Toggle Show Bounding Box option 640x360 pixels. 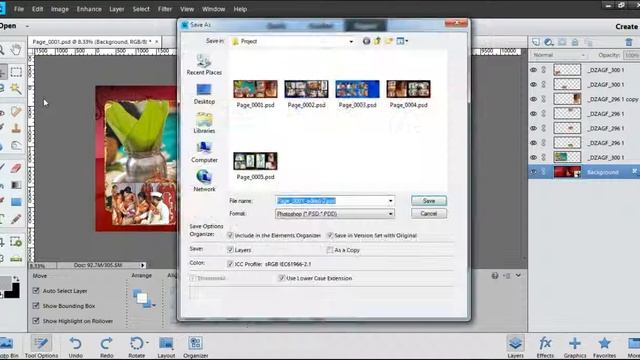36,306
